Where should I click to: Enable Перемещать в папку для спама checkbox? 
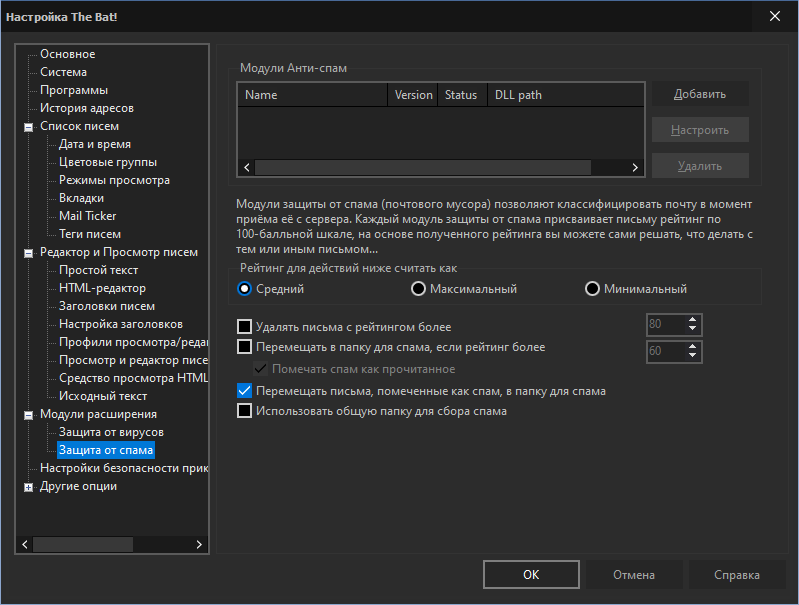pyautogui.click(x=245, y=347)
